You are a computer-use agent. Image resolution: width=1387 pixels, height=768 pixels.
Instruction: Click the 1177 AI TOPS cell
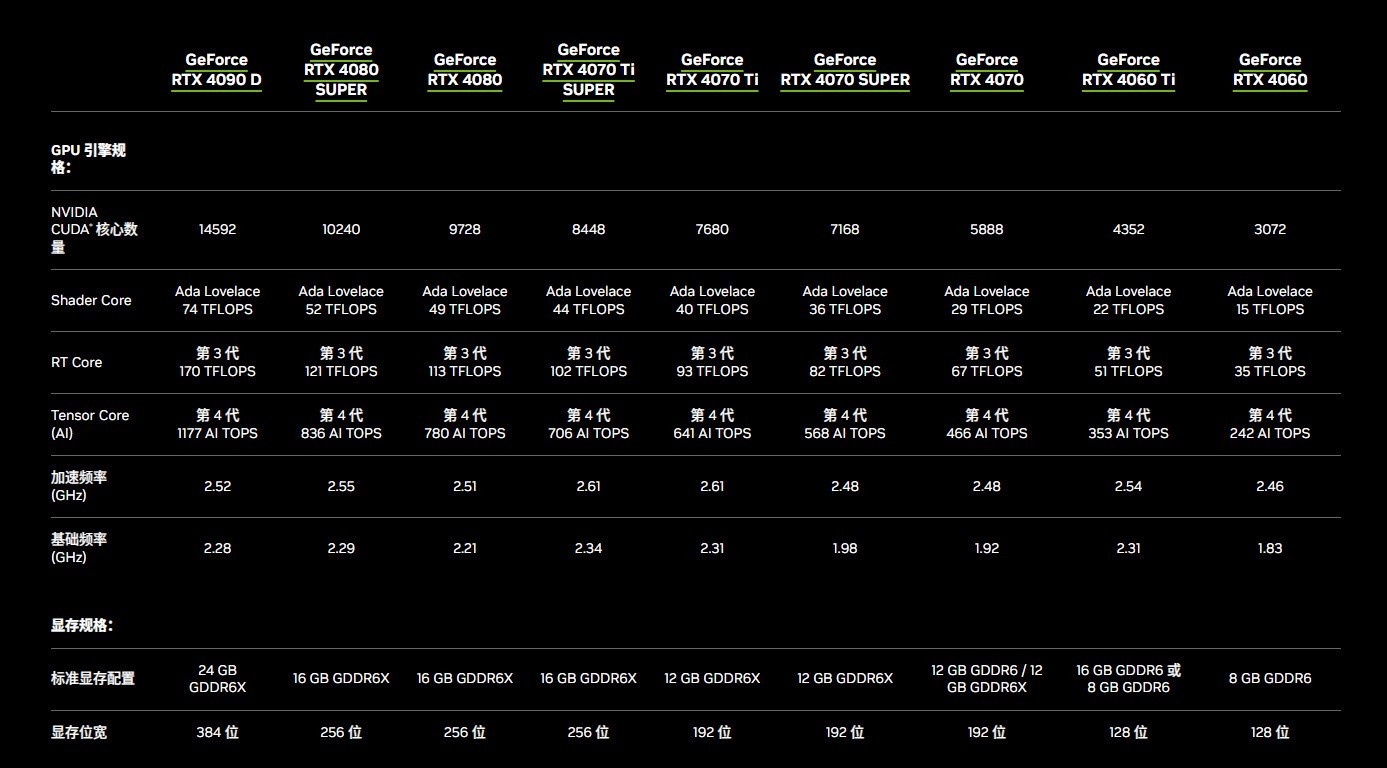click(x=217, y=425)
